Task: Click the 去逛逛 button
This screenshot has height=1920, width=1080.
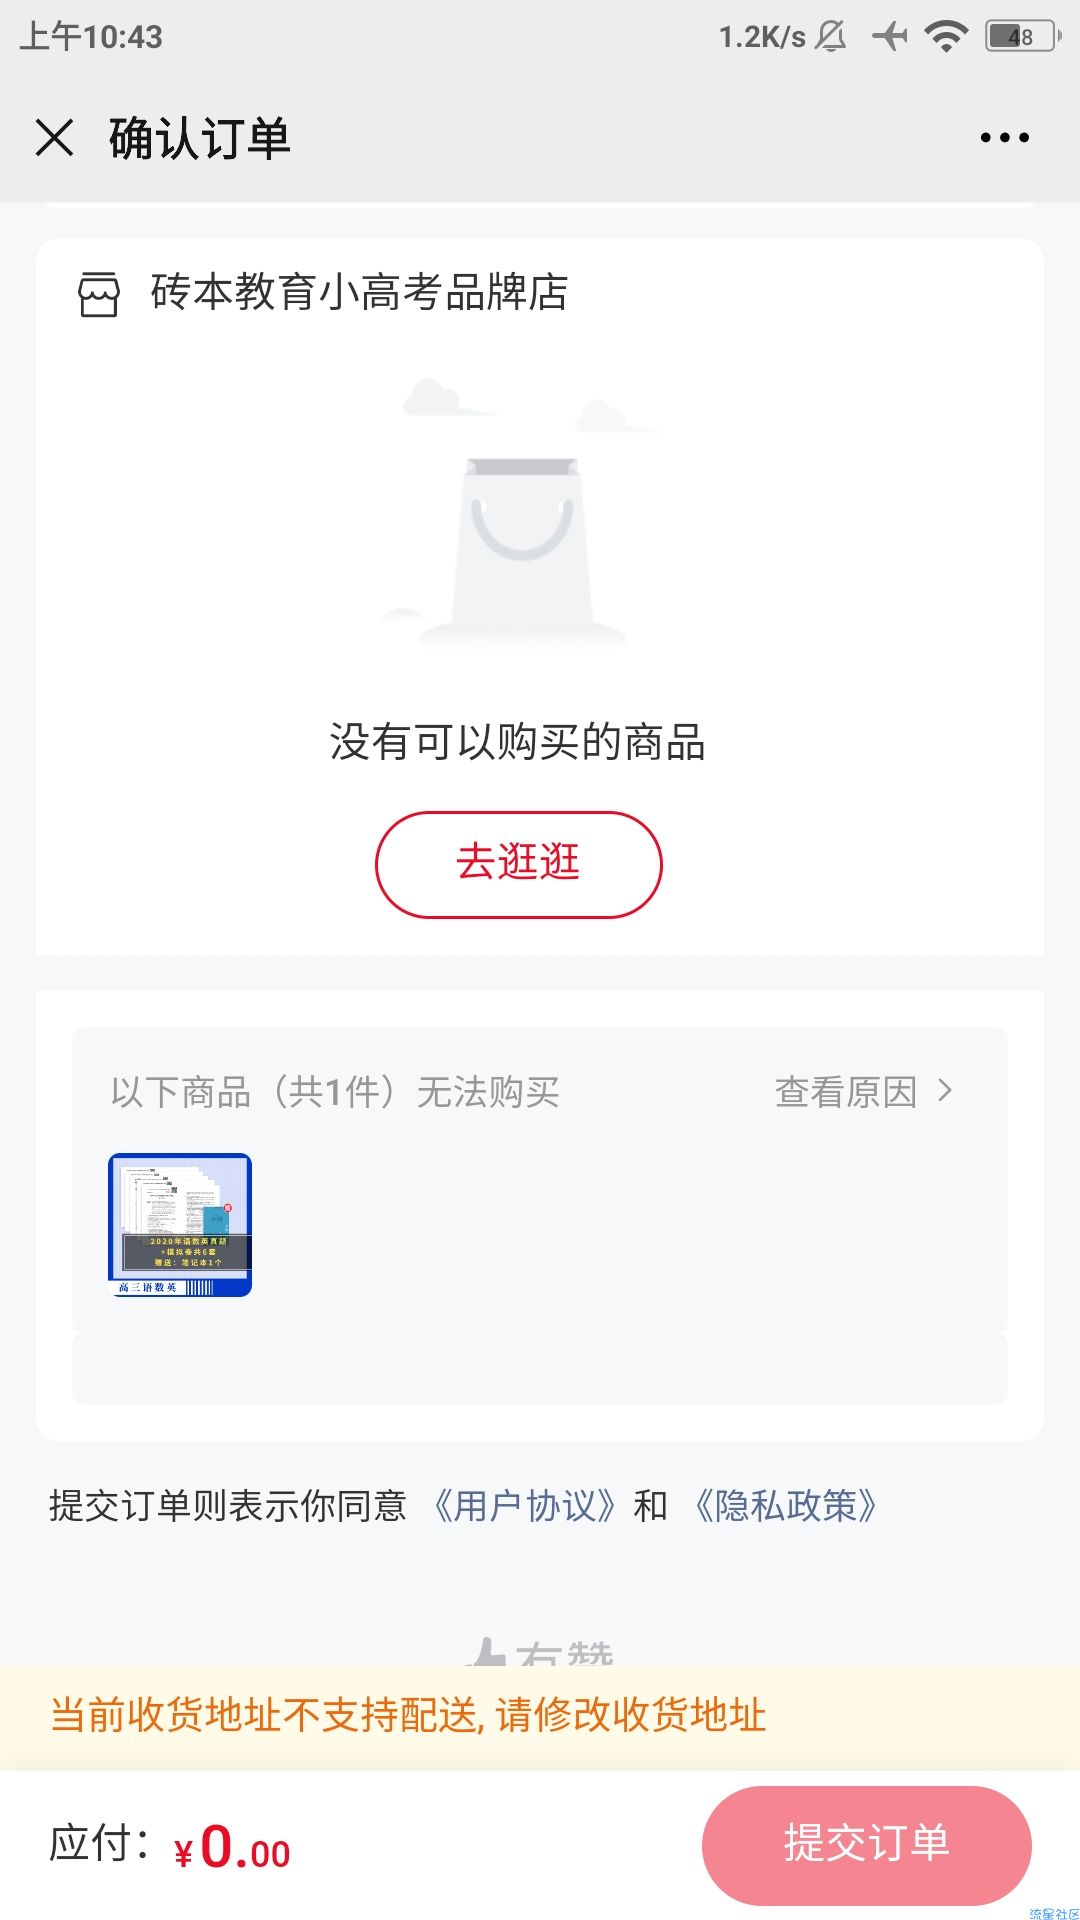Action: point(518,864)
